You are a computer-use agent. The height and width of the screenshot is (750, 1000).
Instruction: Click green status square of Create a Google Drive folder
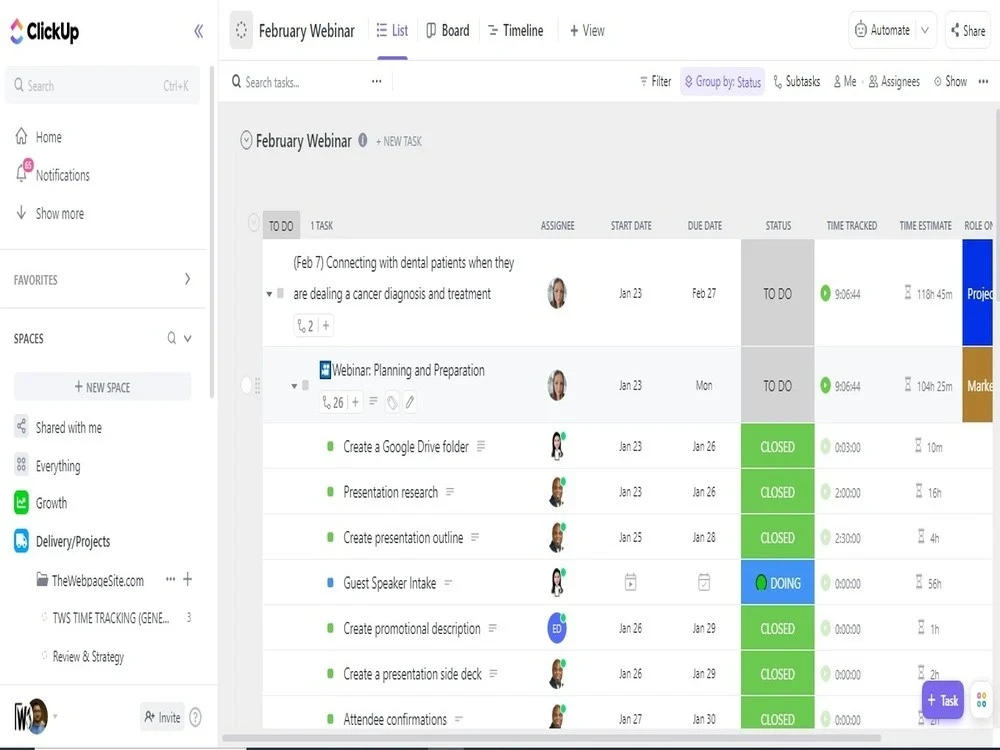330,446
